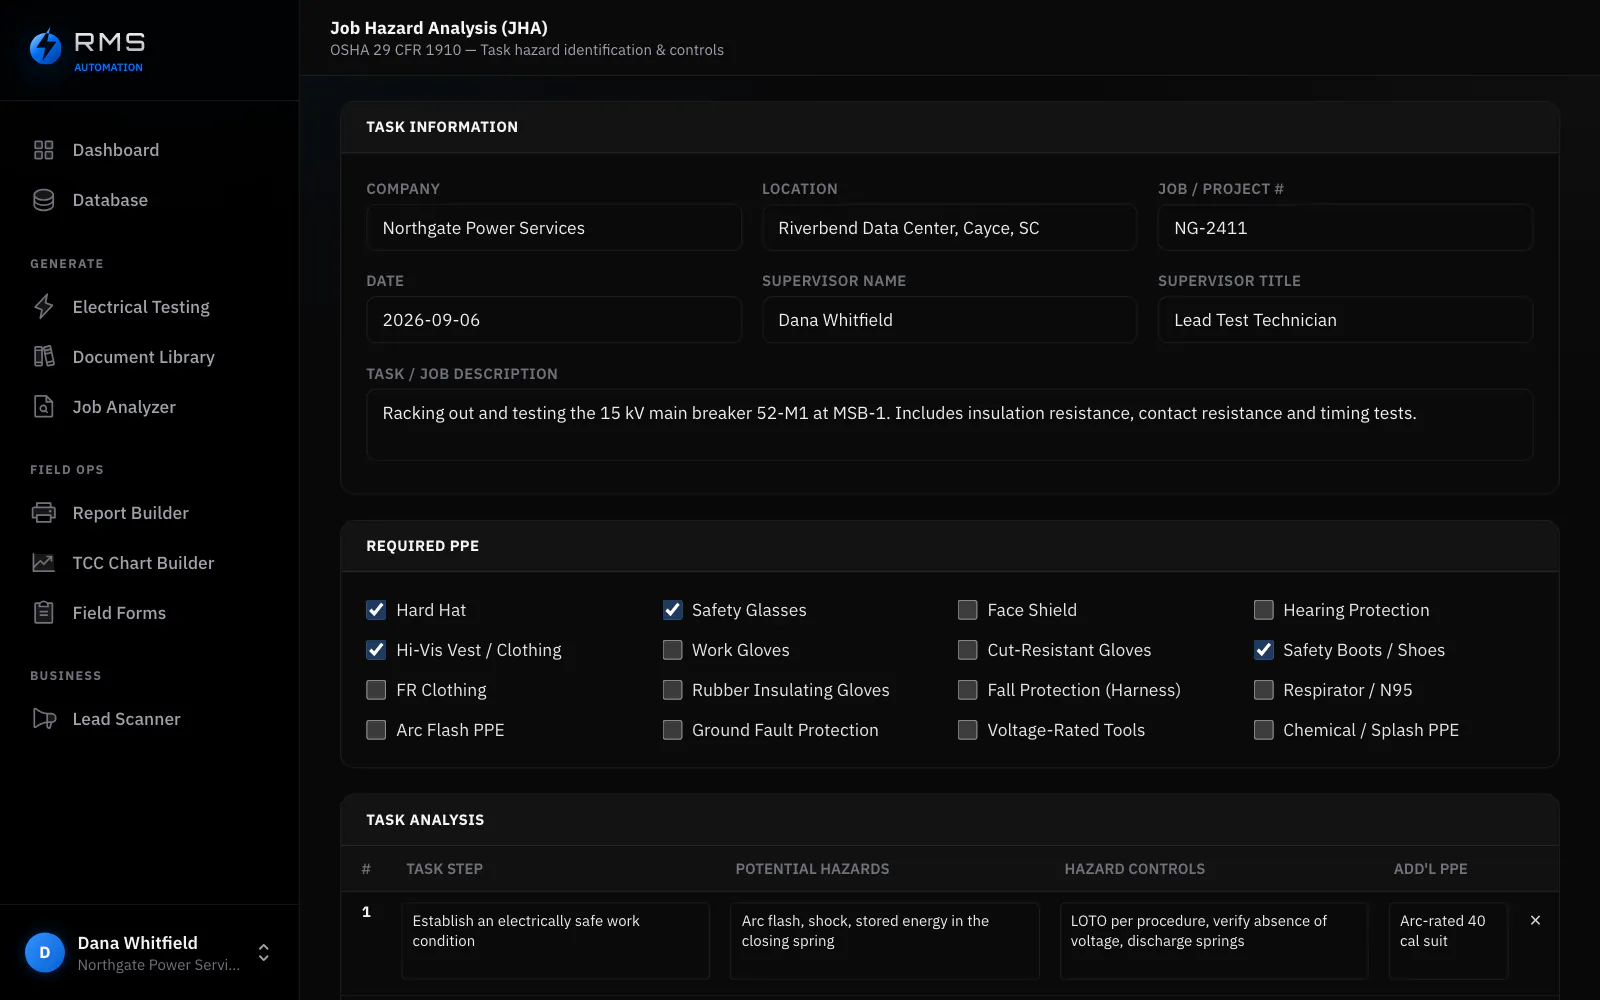Edit the Task / Job Description textbox

(949, 425)
